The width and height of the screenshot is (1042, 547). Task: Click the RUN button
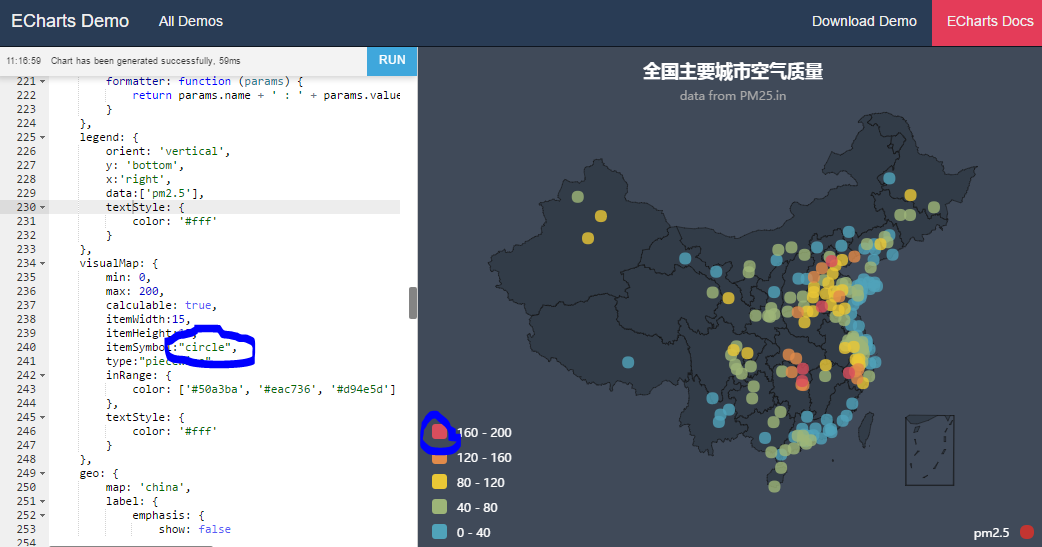pyautogui.click(x=392, y=60)
